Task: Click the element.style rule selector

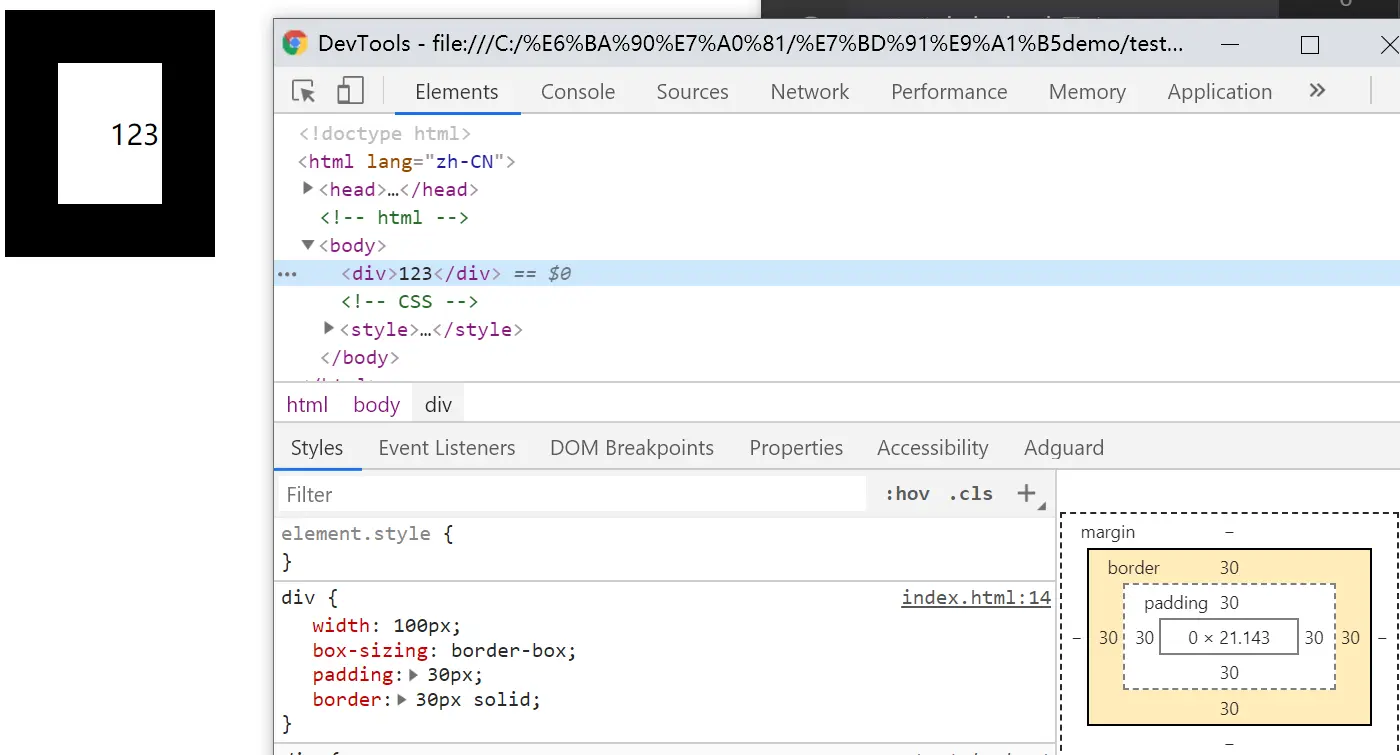Action: tap(356, 534)
